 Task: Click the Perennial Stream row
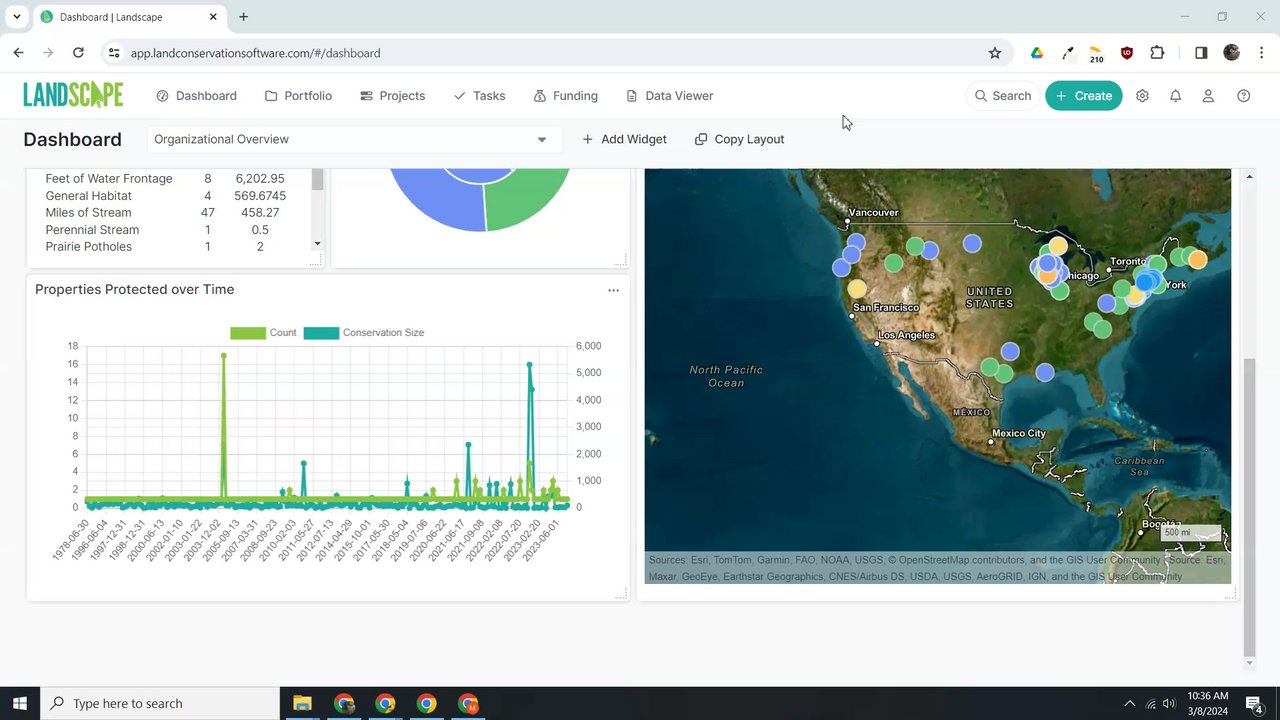tap(167, 230)
